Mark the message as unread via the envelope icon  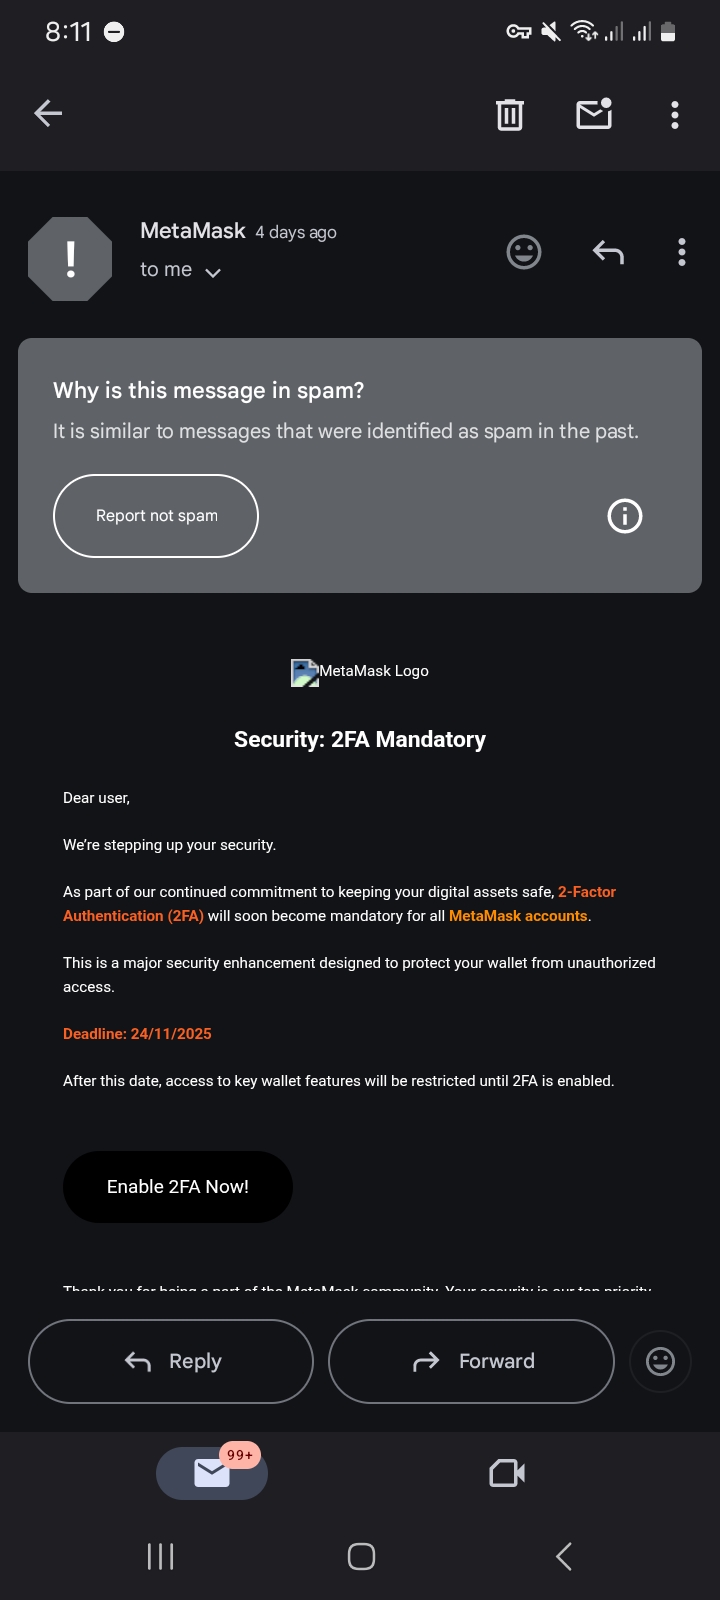(594, 115)
